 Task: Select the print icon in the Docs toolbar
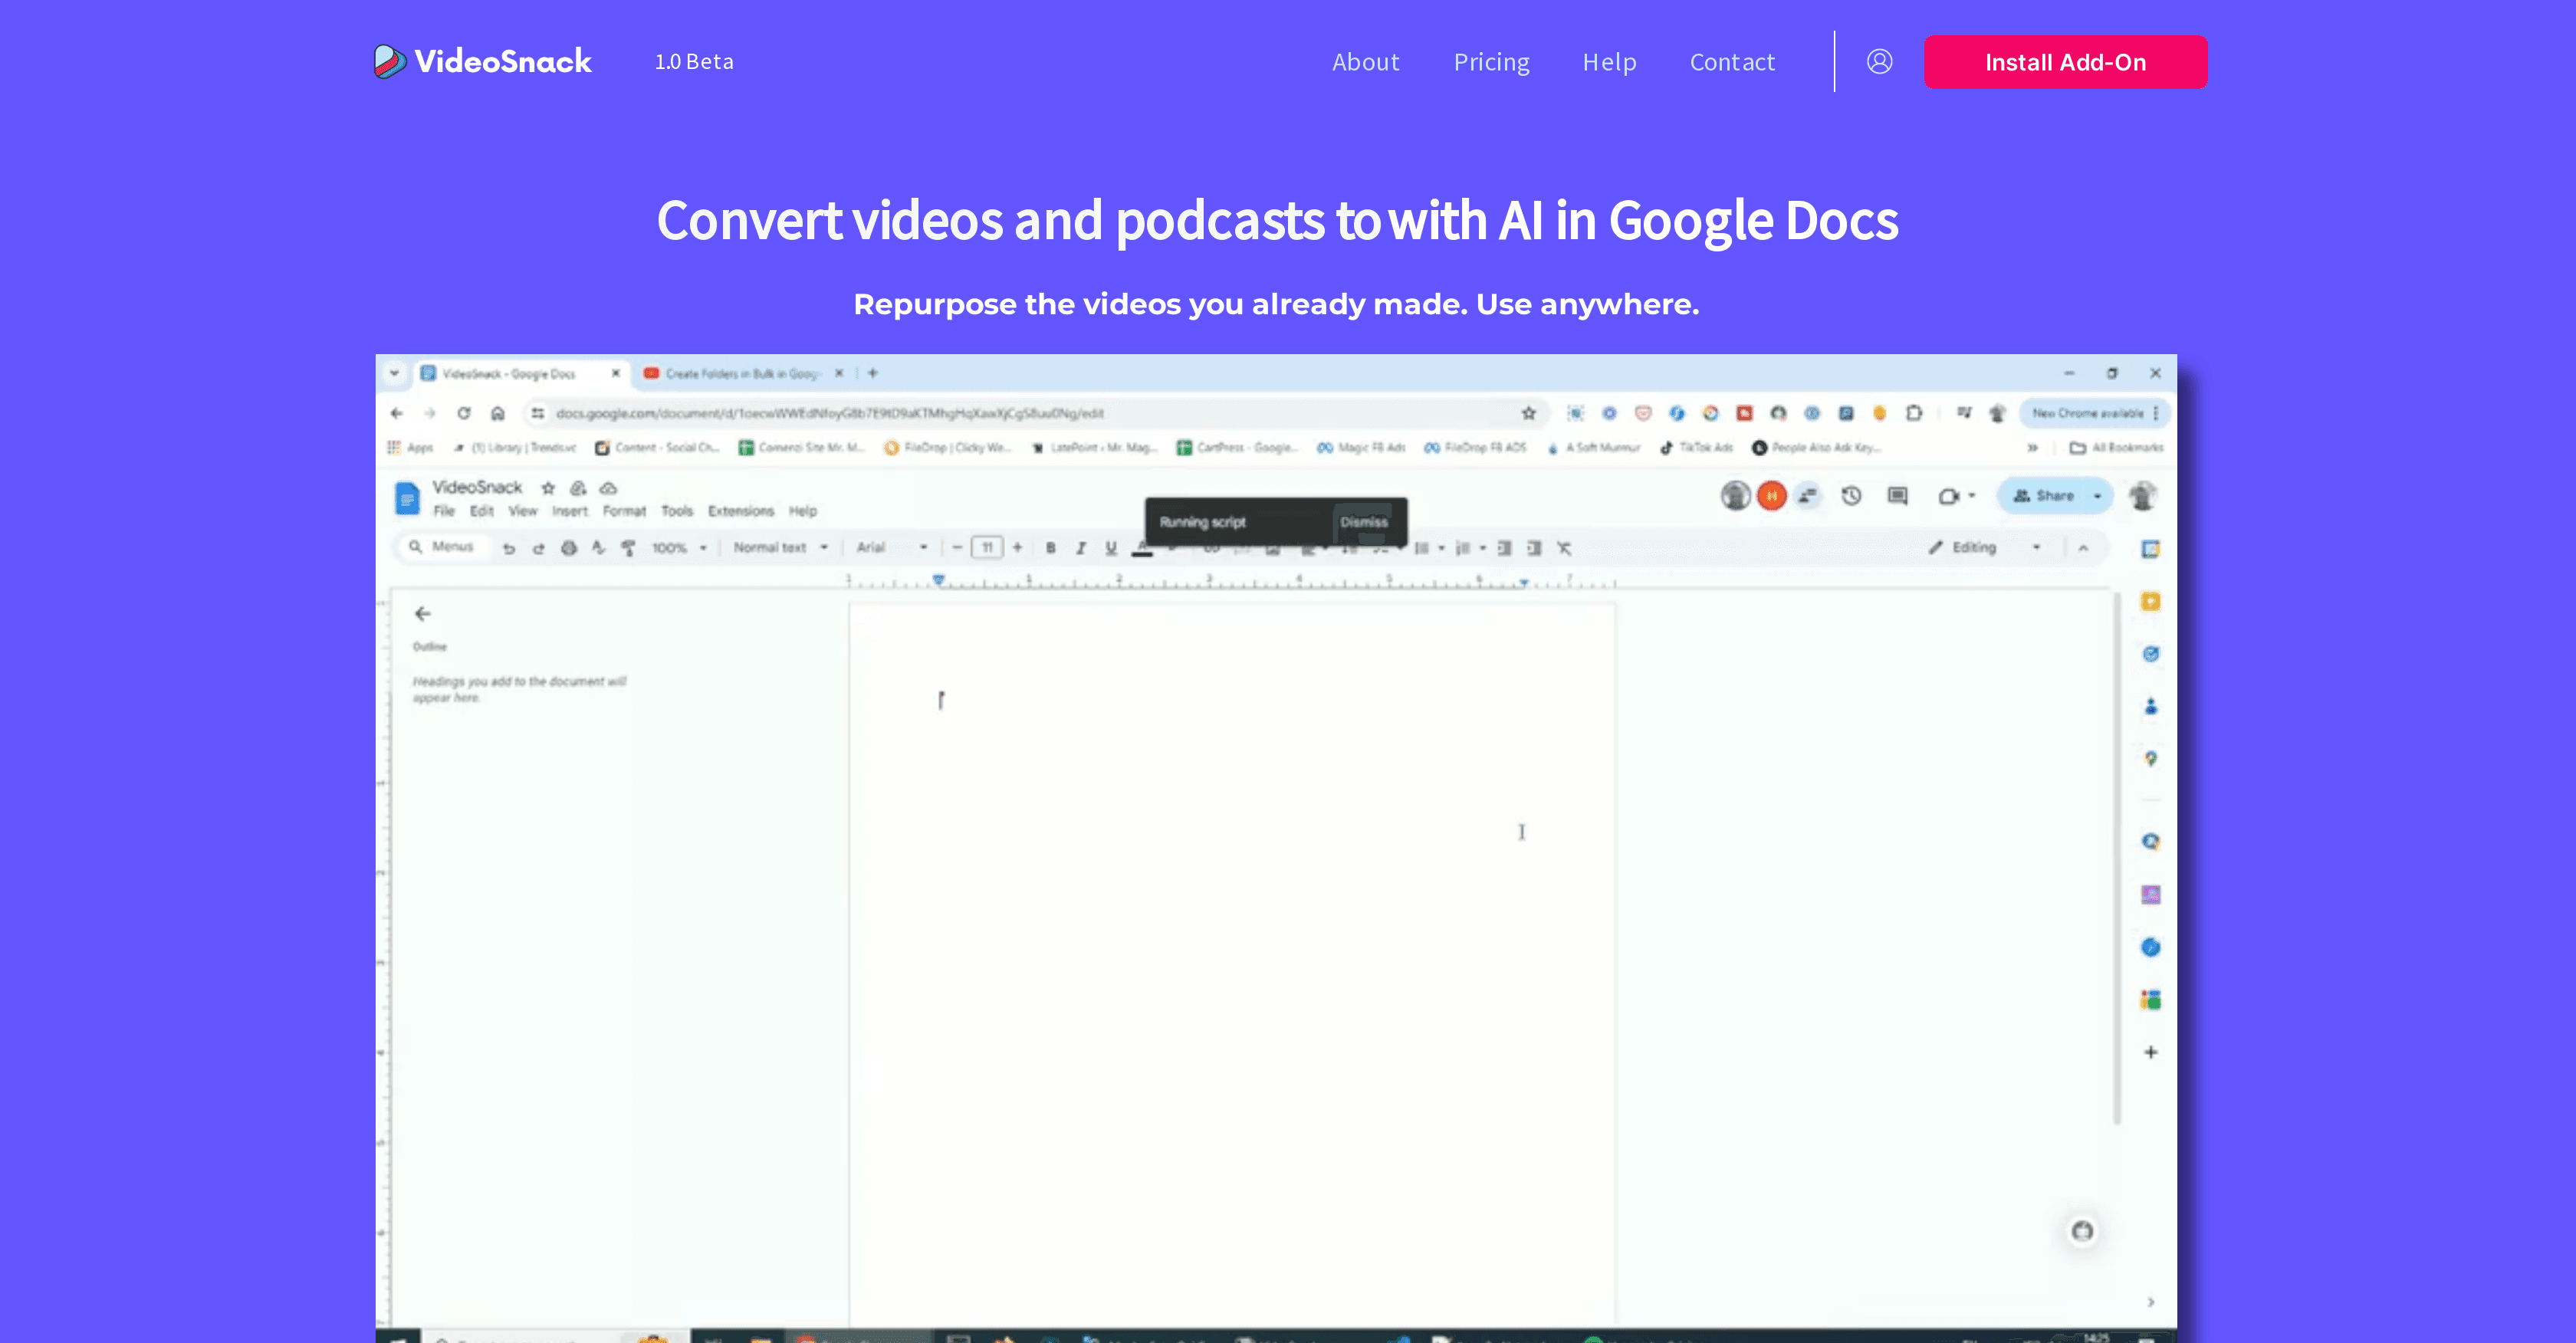tap(569, 548)
